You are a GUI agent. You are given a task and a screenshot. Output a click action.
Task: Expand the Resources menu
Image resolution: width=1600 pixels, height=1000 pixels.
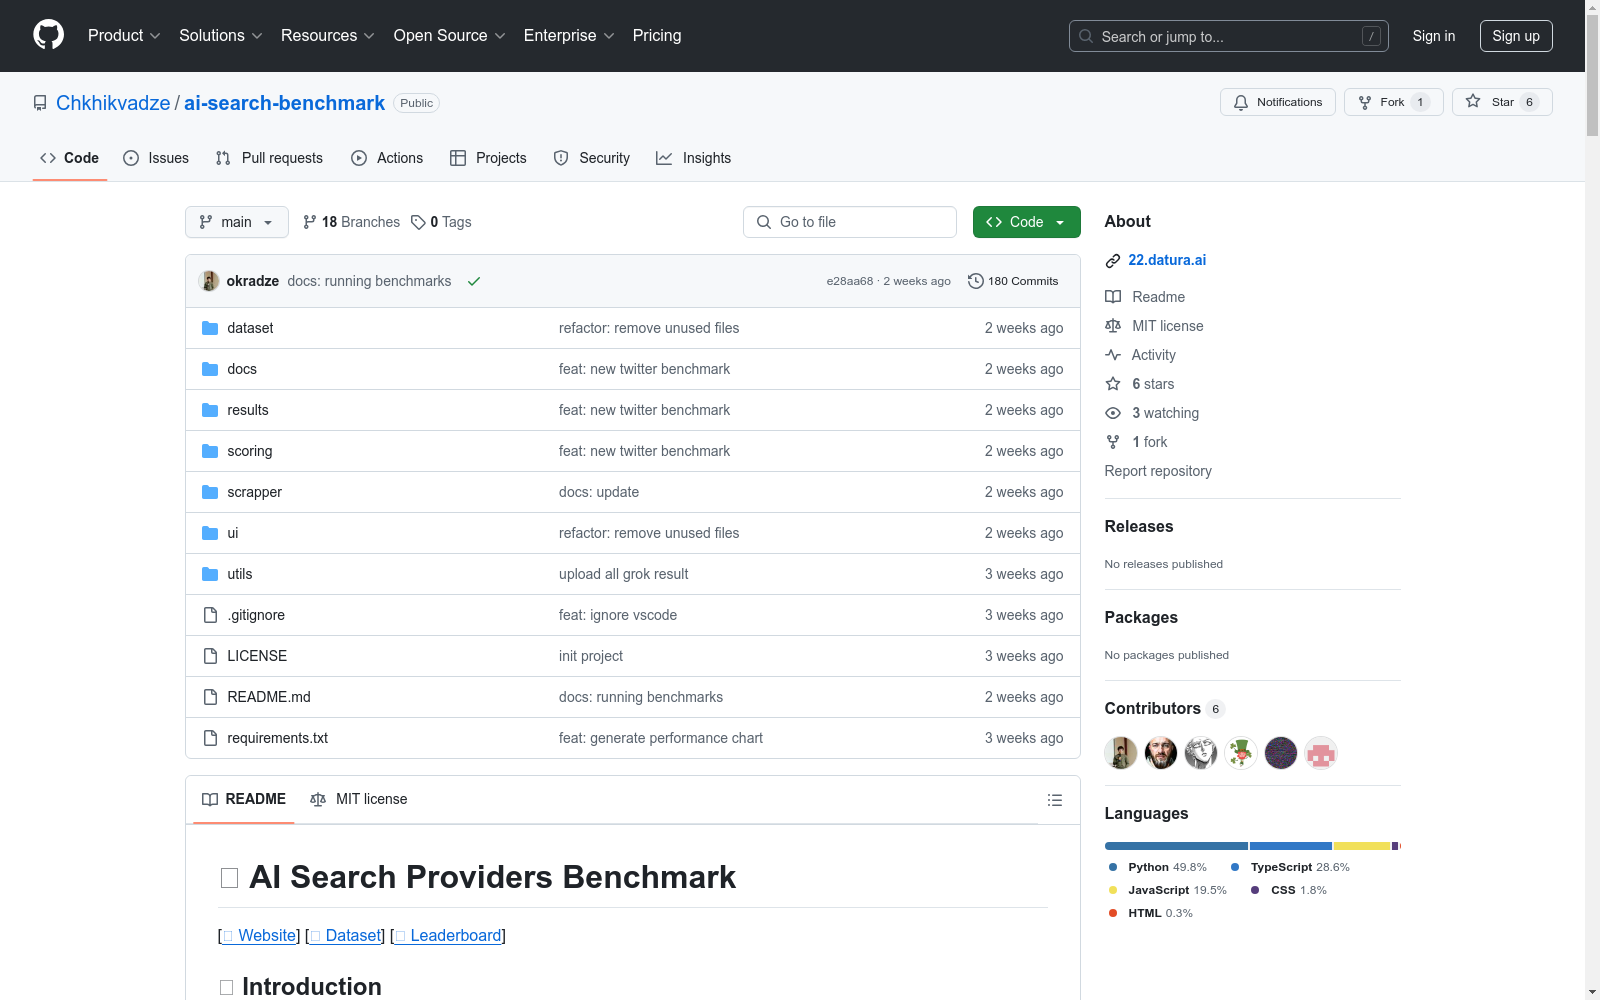click(328, 36)
